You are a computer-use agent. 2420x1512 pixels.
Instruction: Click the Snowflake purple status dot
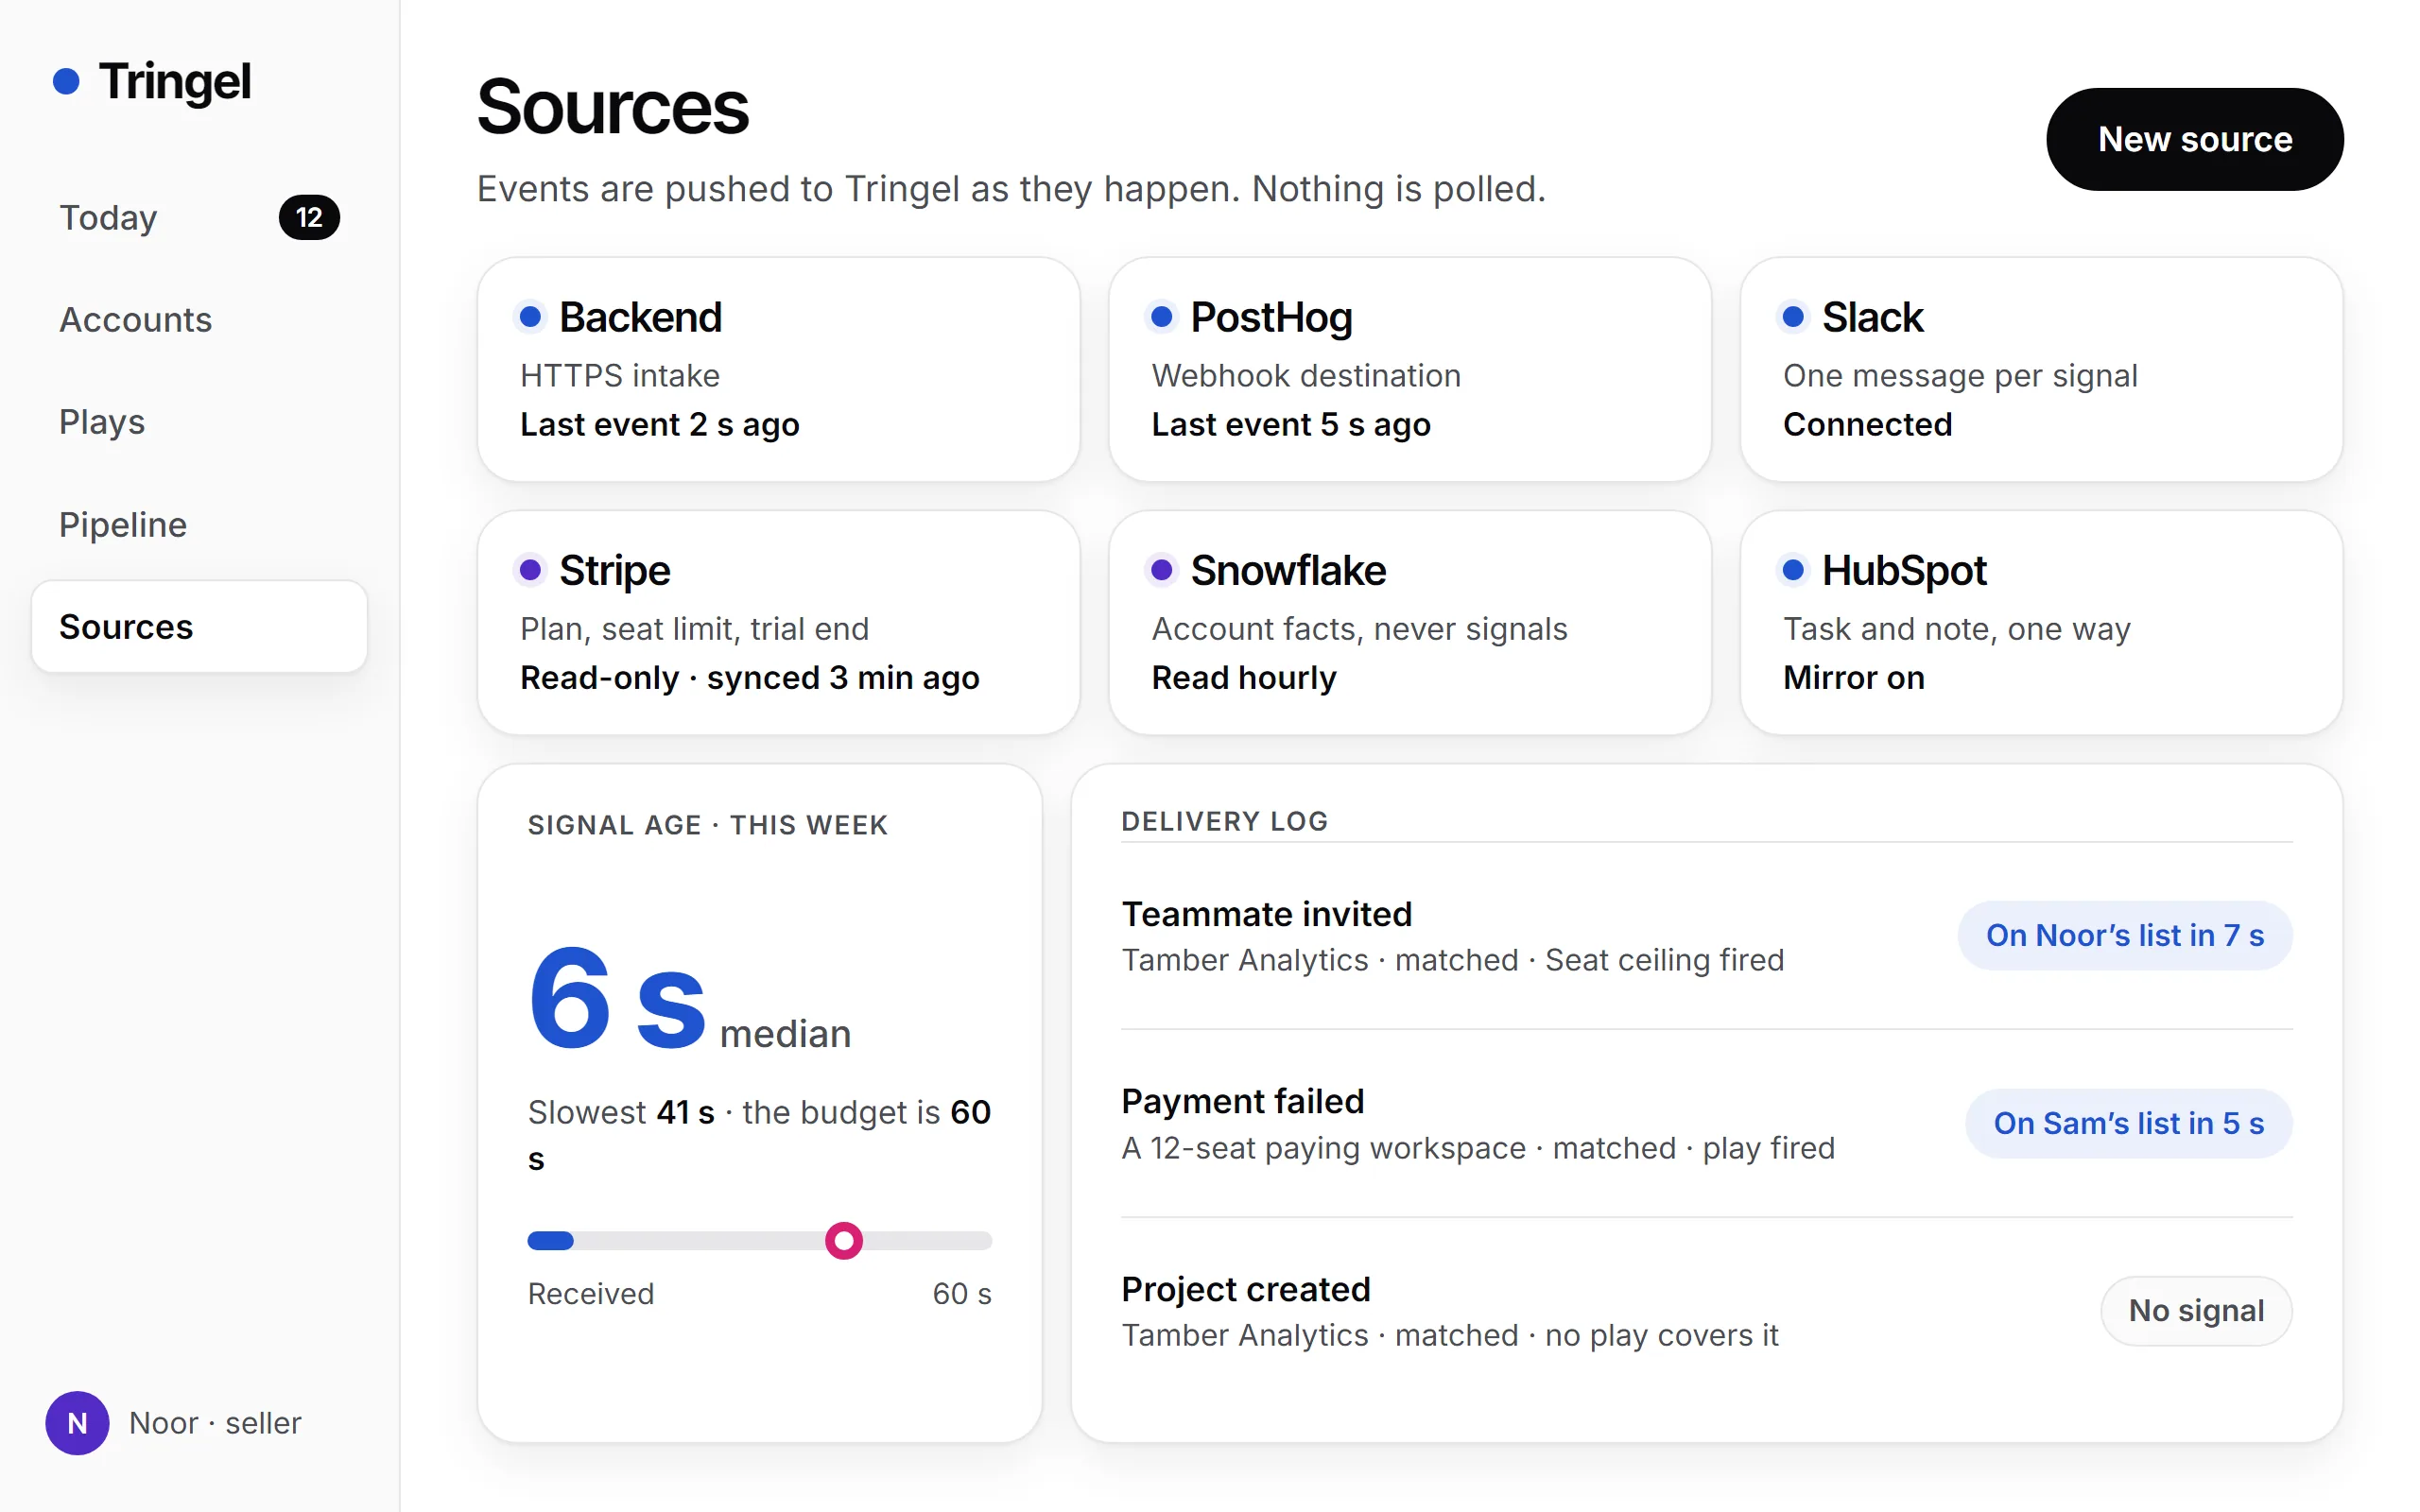(1161, 570)
